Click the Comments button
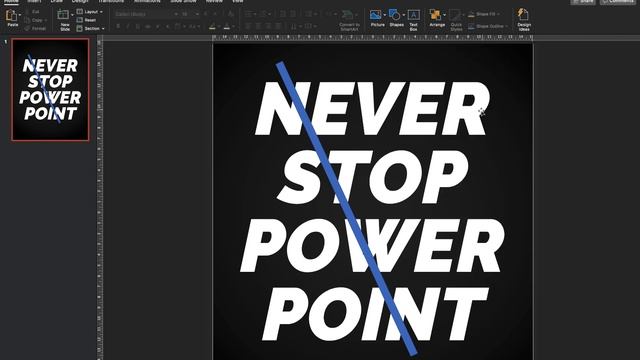The width and height of the screenshot is (640, 360). pos(618,2)
